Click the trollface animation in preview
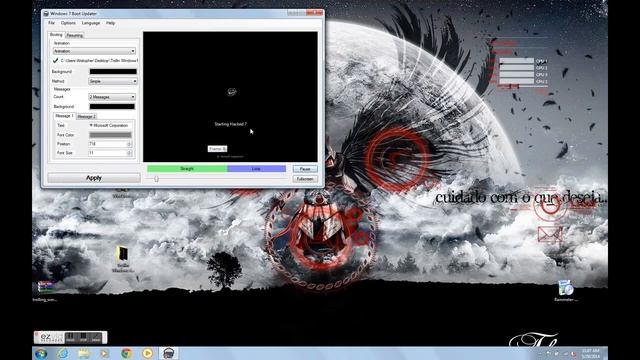 click(x=232, y=92)
